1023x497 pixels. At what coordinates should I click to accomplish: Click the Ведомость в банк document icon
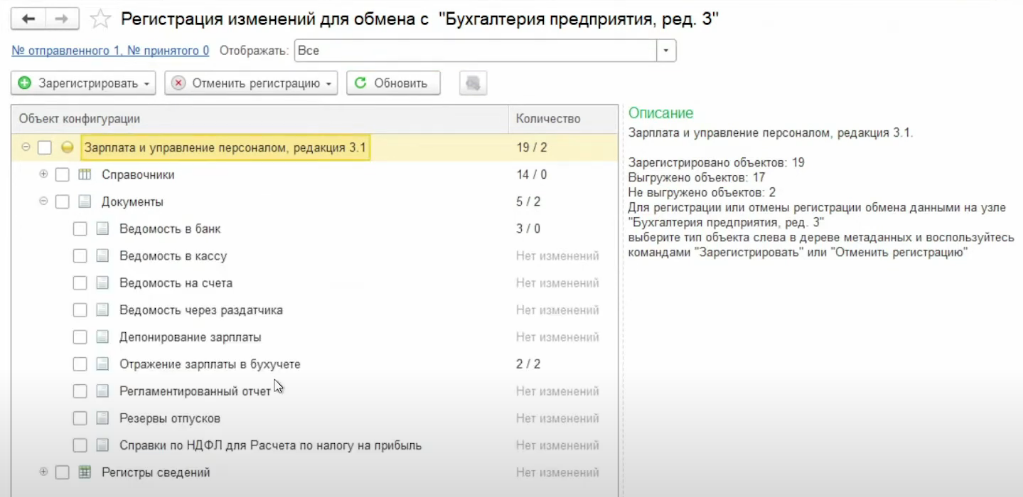(x=102, y=229)
